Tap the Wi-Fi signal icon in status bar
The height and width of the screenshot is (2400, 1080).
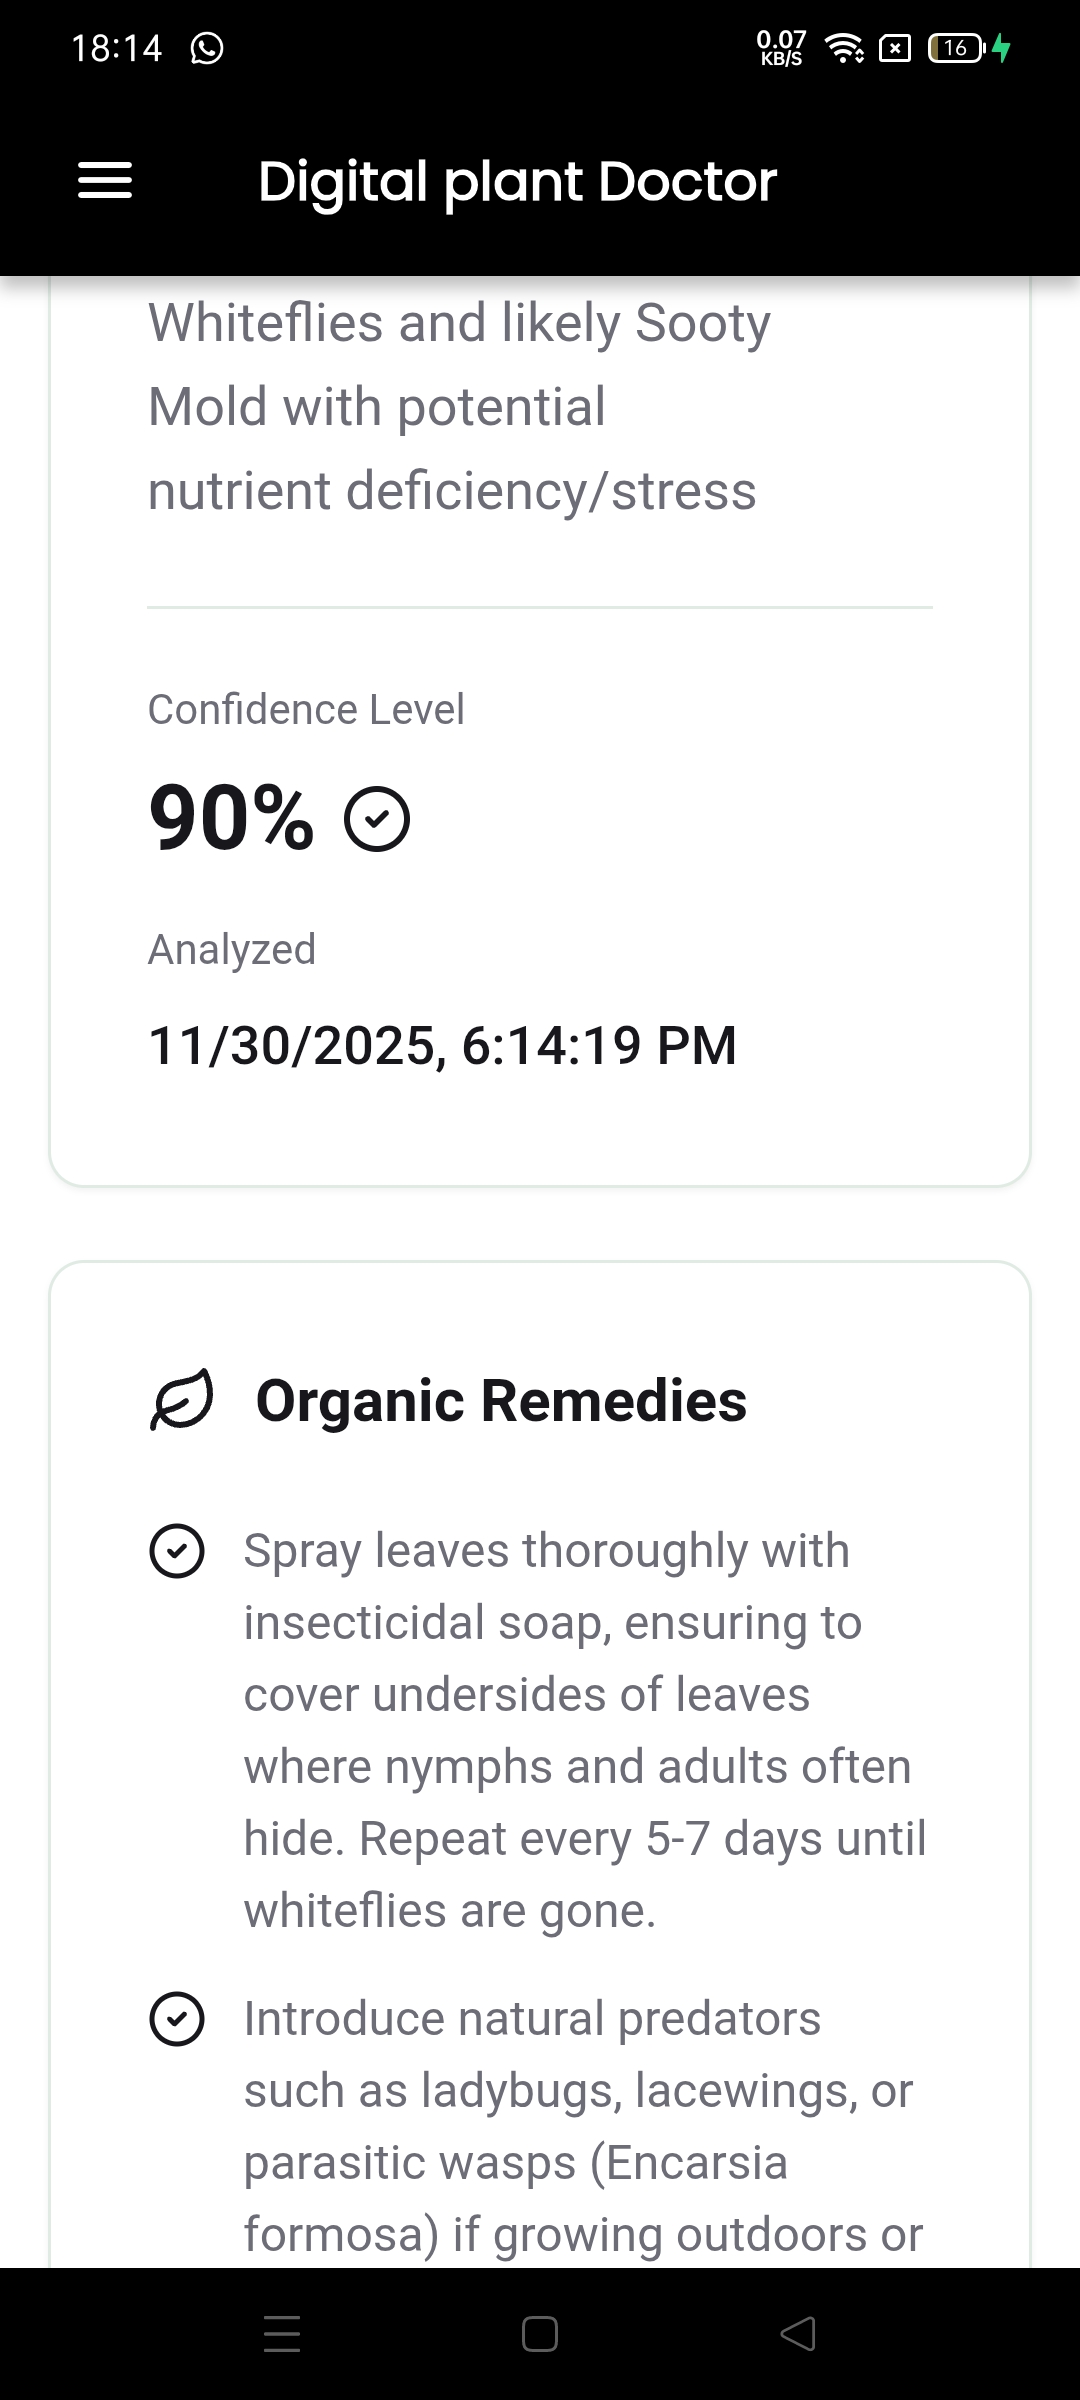(x=845, y=48)
